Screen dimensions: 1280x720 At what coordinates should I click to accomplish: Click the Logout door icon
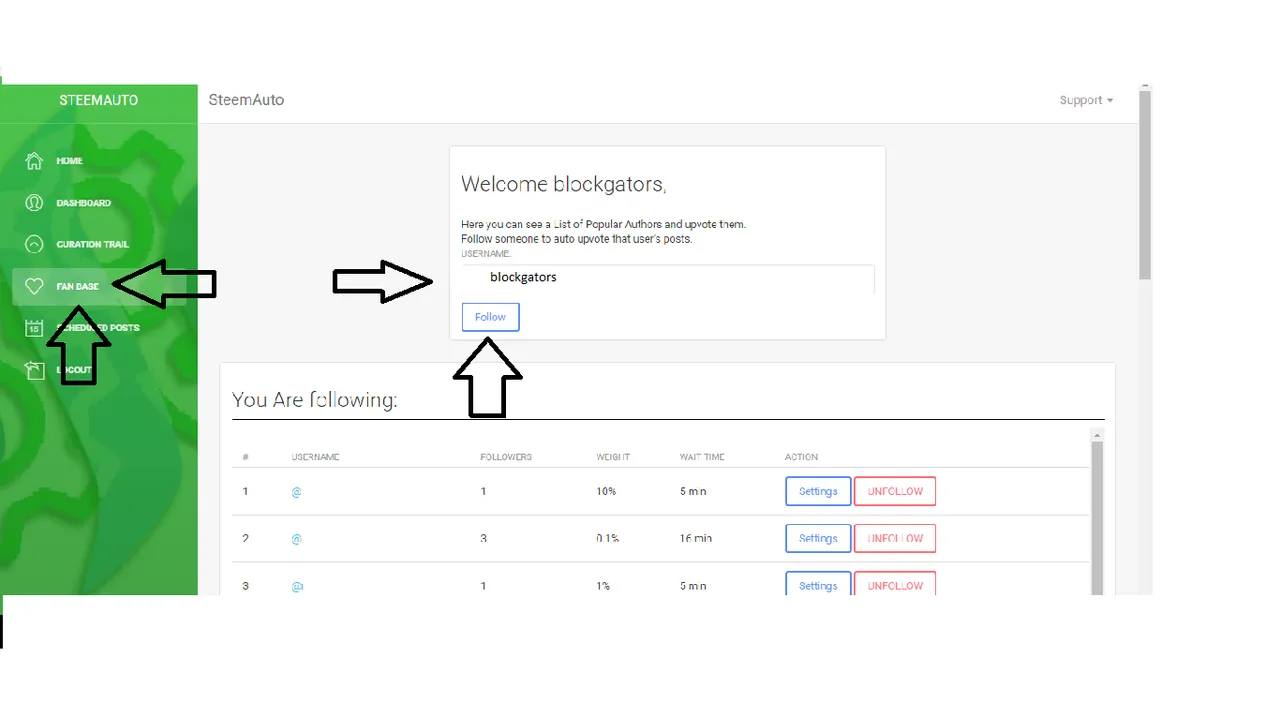(34, 370)
